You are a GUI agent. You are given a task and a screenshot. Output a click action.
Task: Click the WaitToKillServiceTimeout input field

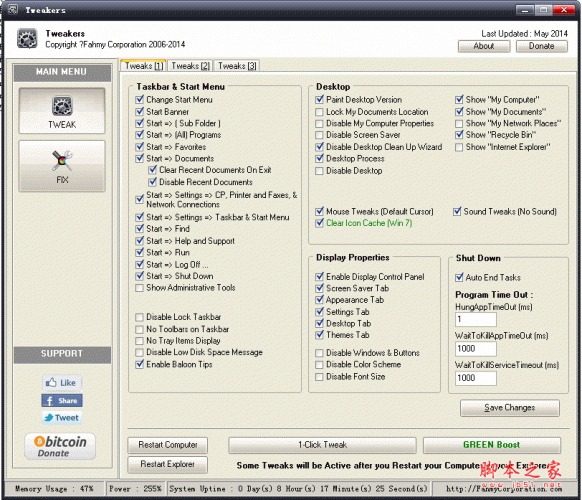click(x=476, y=378)
